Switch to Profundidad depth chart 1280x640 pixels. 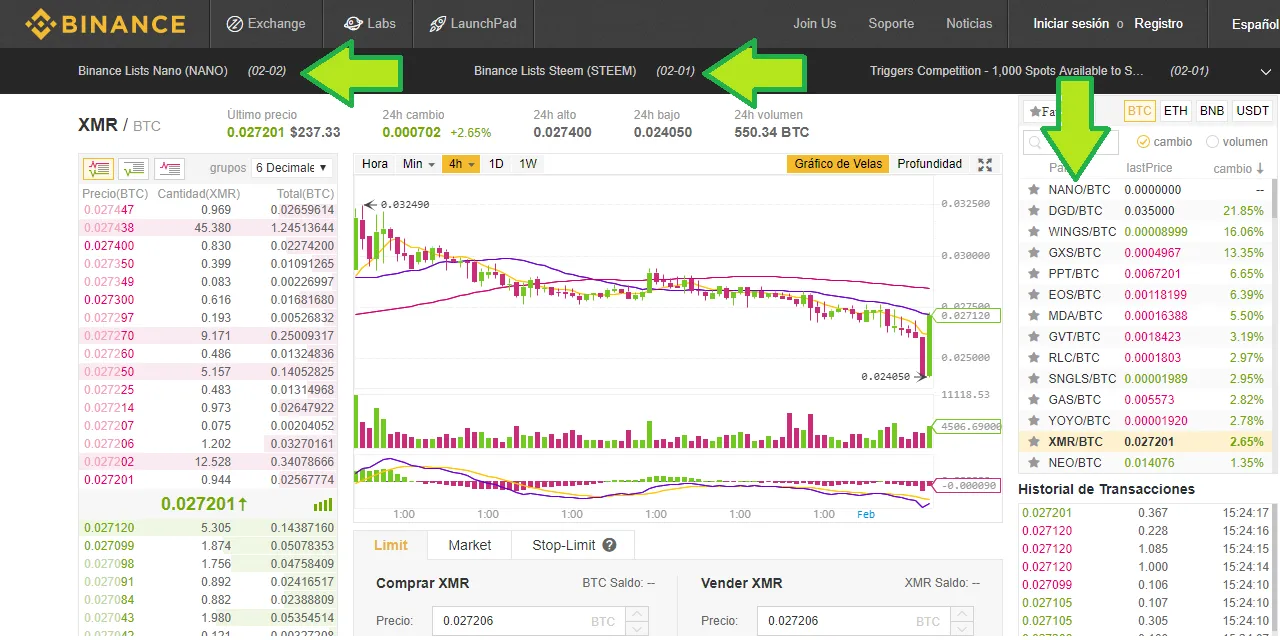929,164
